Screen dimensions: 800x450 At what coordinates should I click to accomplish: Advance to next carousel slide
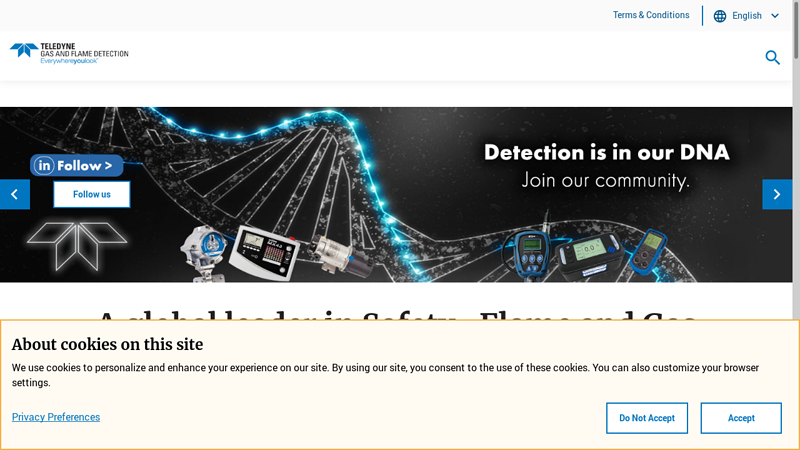coord(777,194)
